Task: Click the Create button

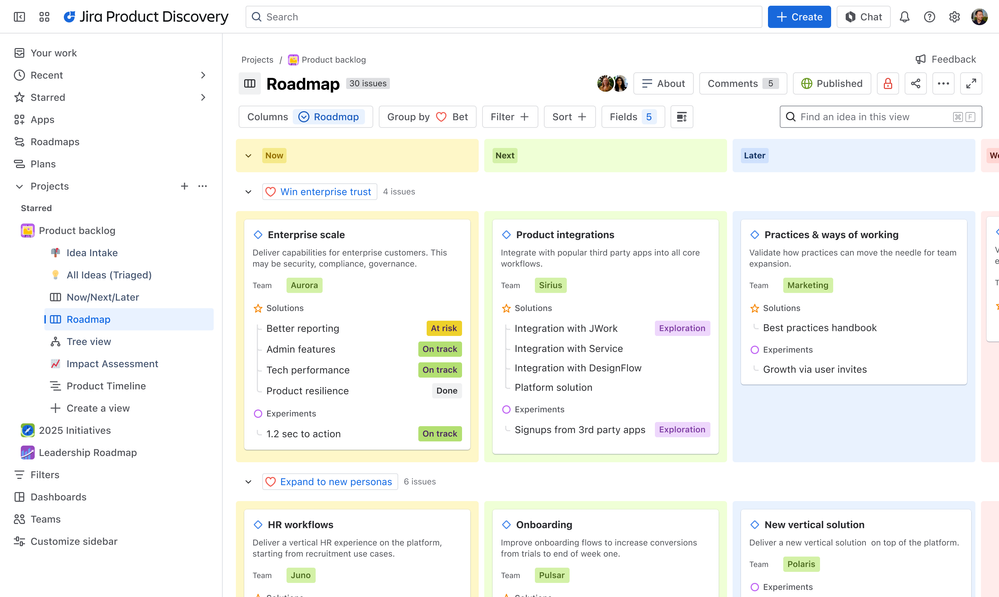Action: point(799,17)
